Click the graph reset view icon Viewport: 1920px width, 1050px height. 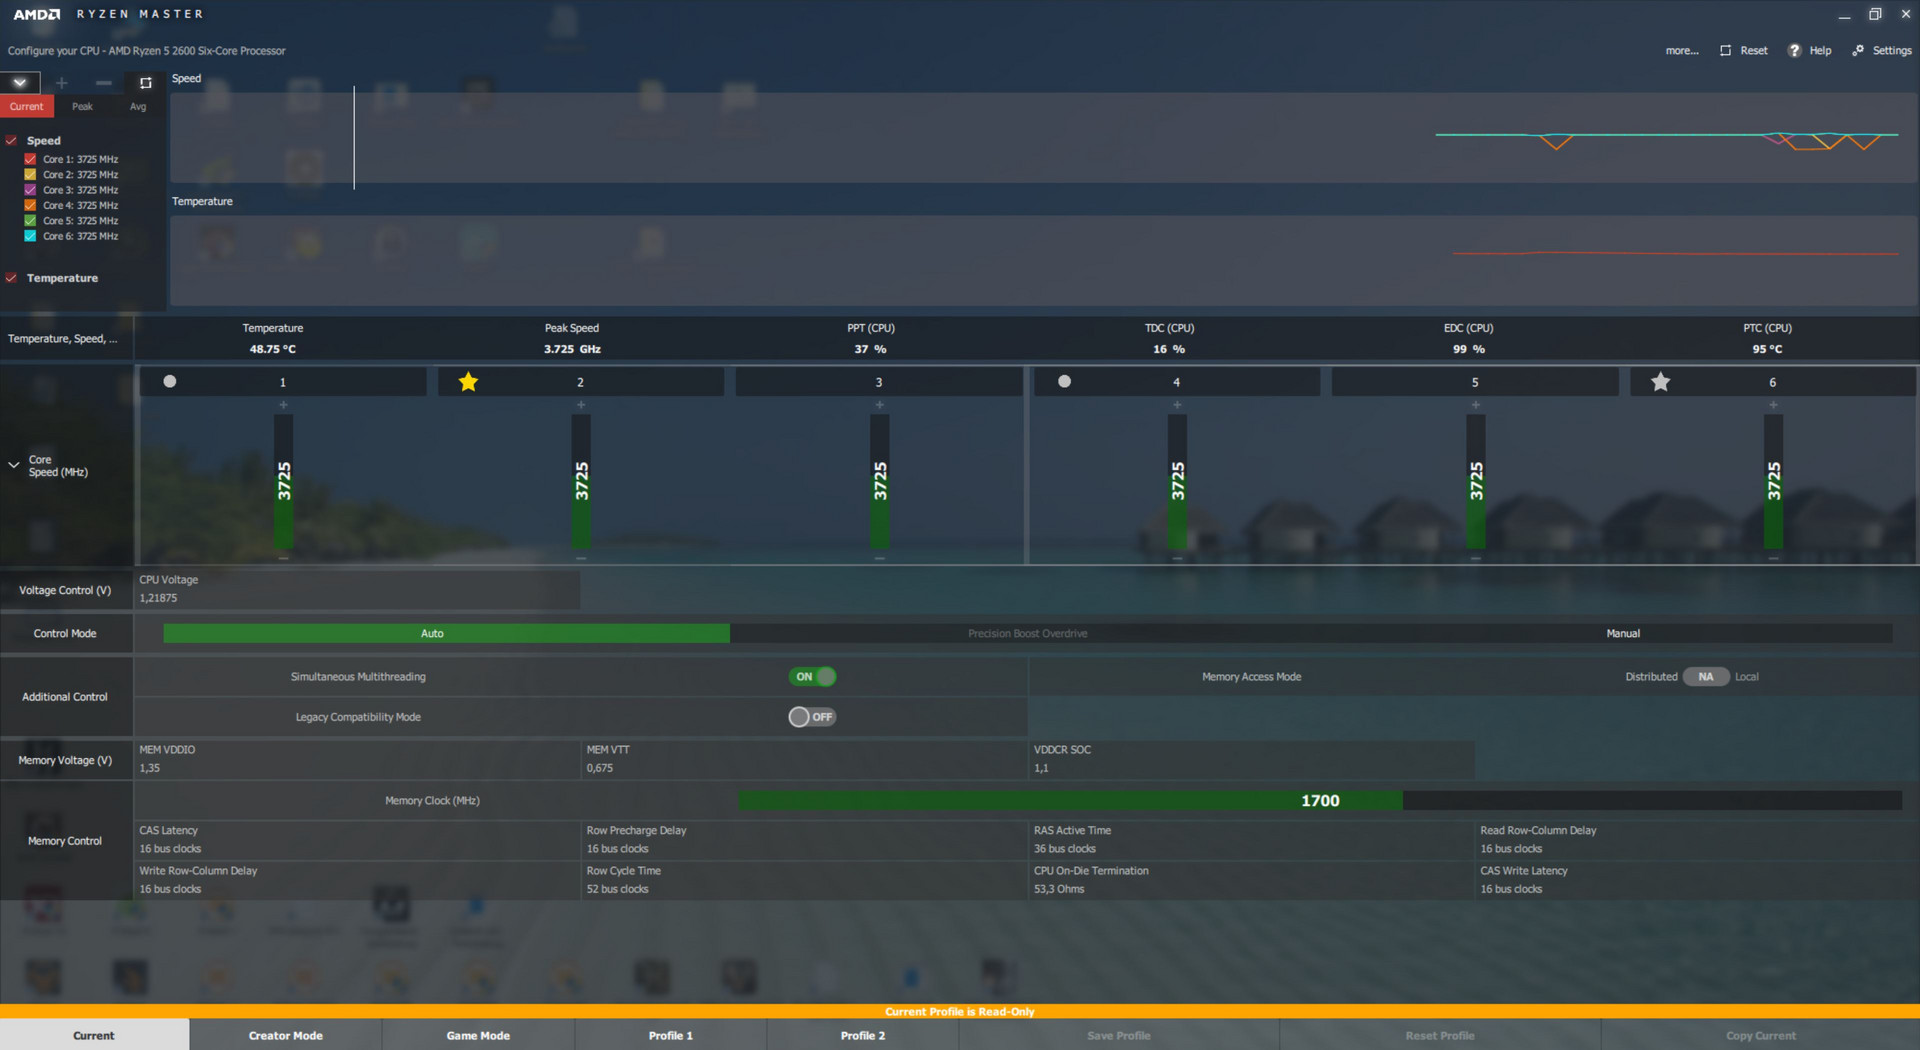[x=146, y=83]
